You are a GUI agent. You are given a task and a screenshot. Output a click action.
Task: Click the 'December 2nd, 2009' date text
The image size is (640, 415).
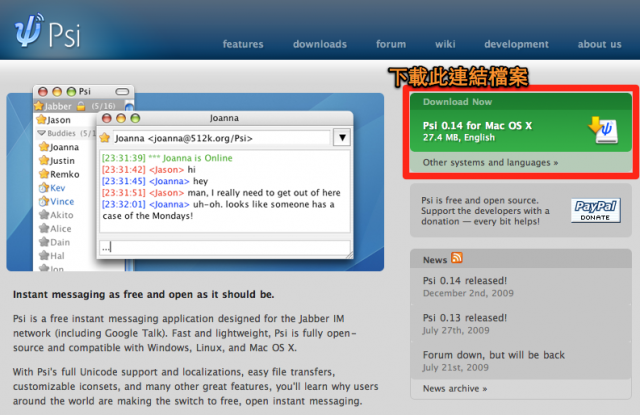(x=468, y=293)
